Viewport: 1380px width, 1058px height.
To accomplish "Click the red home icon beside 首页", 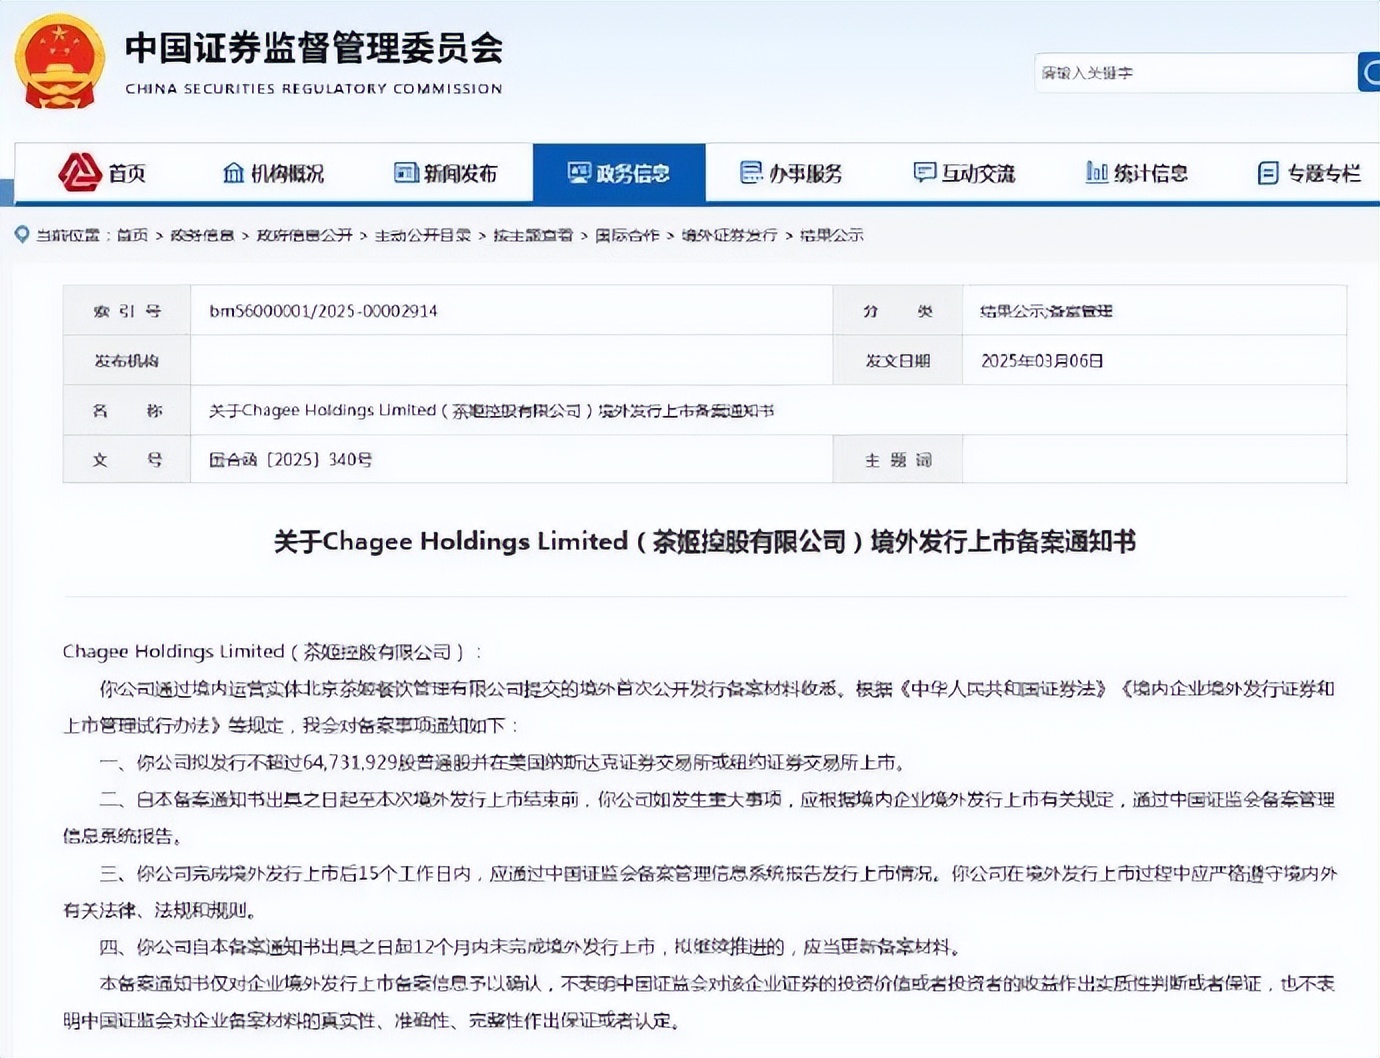I will click(79, 173).
